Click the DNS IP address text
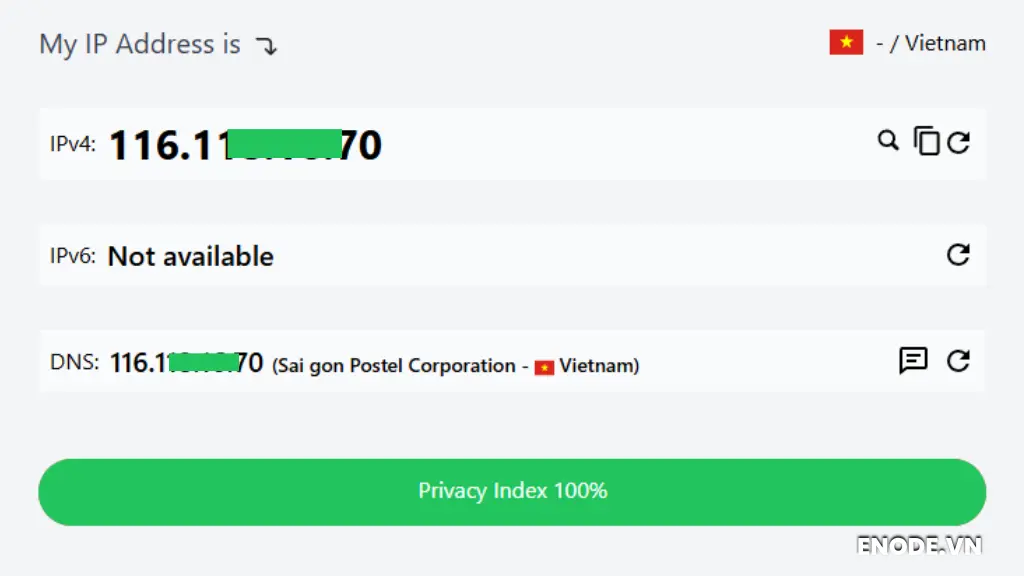Viewport: 1024px width, 576px height. point(188,362)
